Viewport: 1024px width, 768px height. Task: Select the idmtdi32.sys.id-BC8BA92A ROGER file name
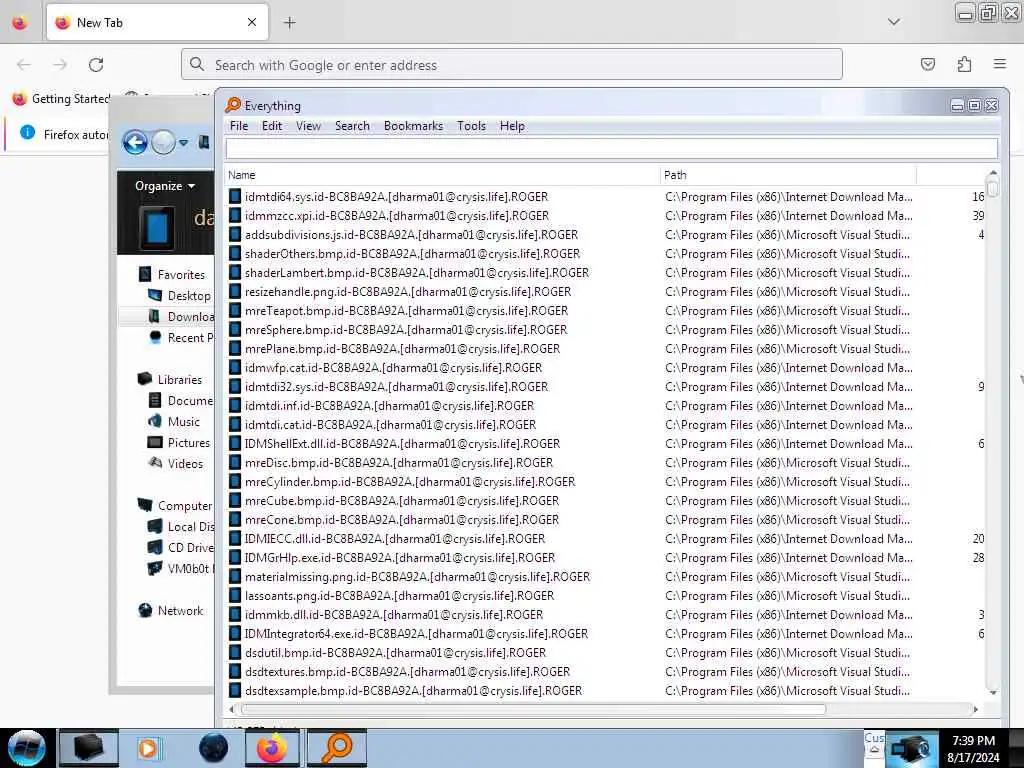click(396, 387)
